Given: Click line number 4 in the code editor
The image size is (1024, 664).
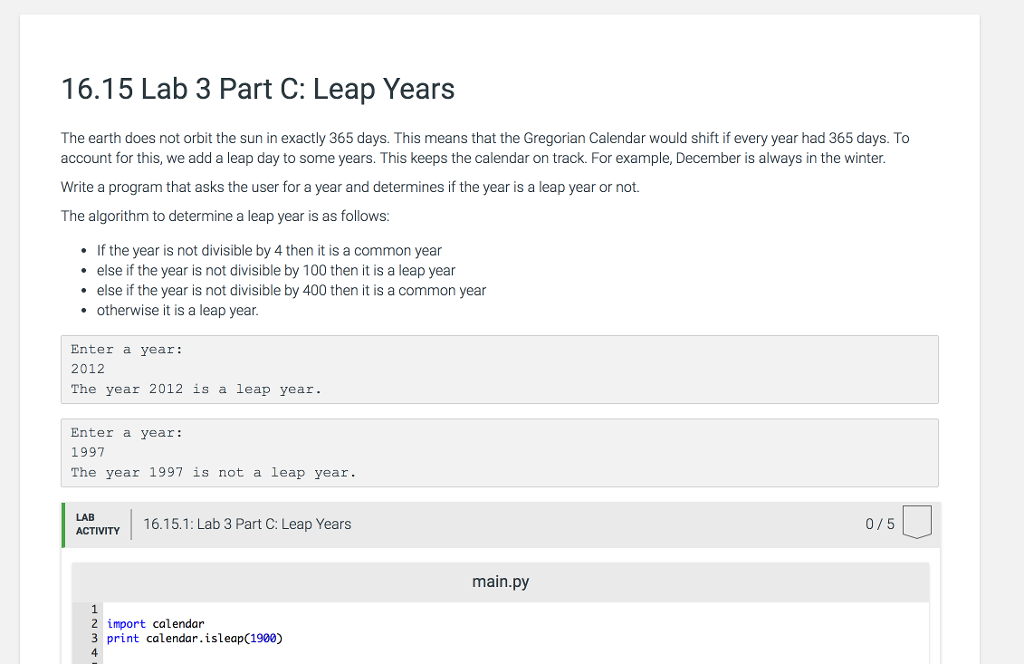Looking at the screenshot, I should point(94,651).
